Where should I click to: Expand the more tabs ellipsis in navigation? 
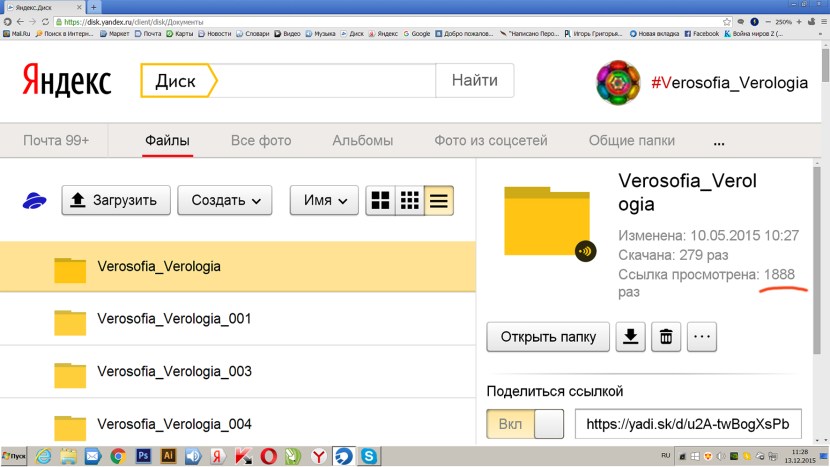[718, 141]
